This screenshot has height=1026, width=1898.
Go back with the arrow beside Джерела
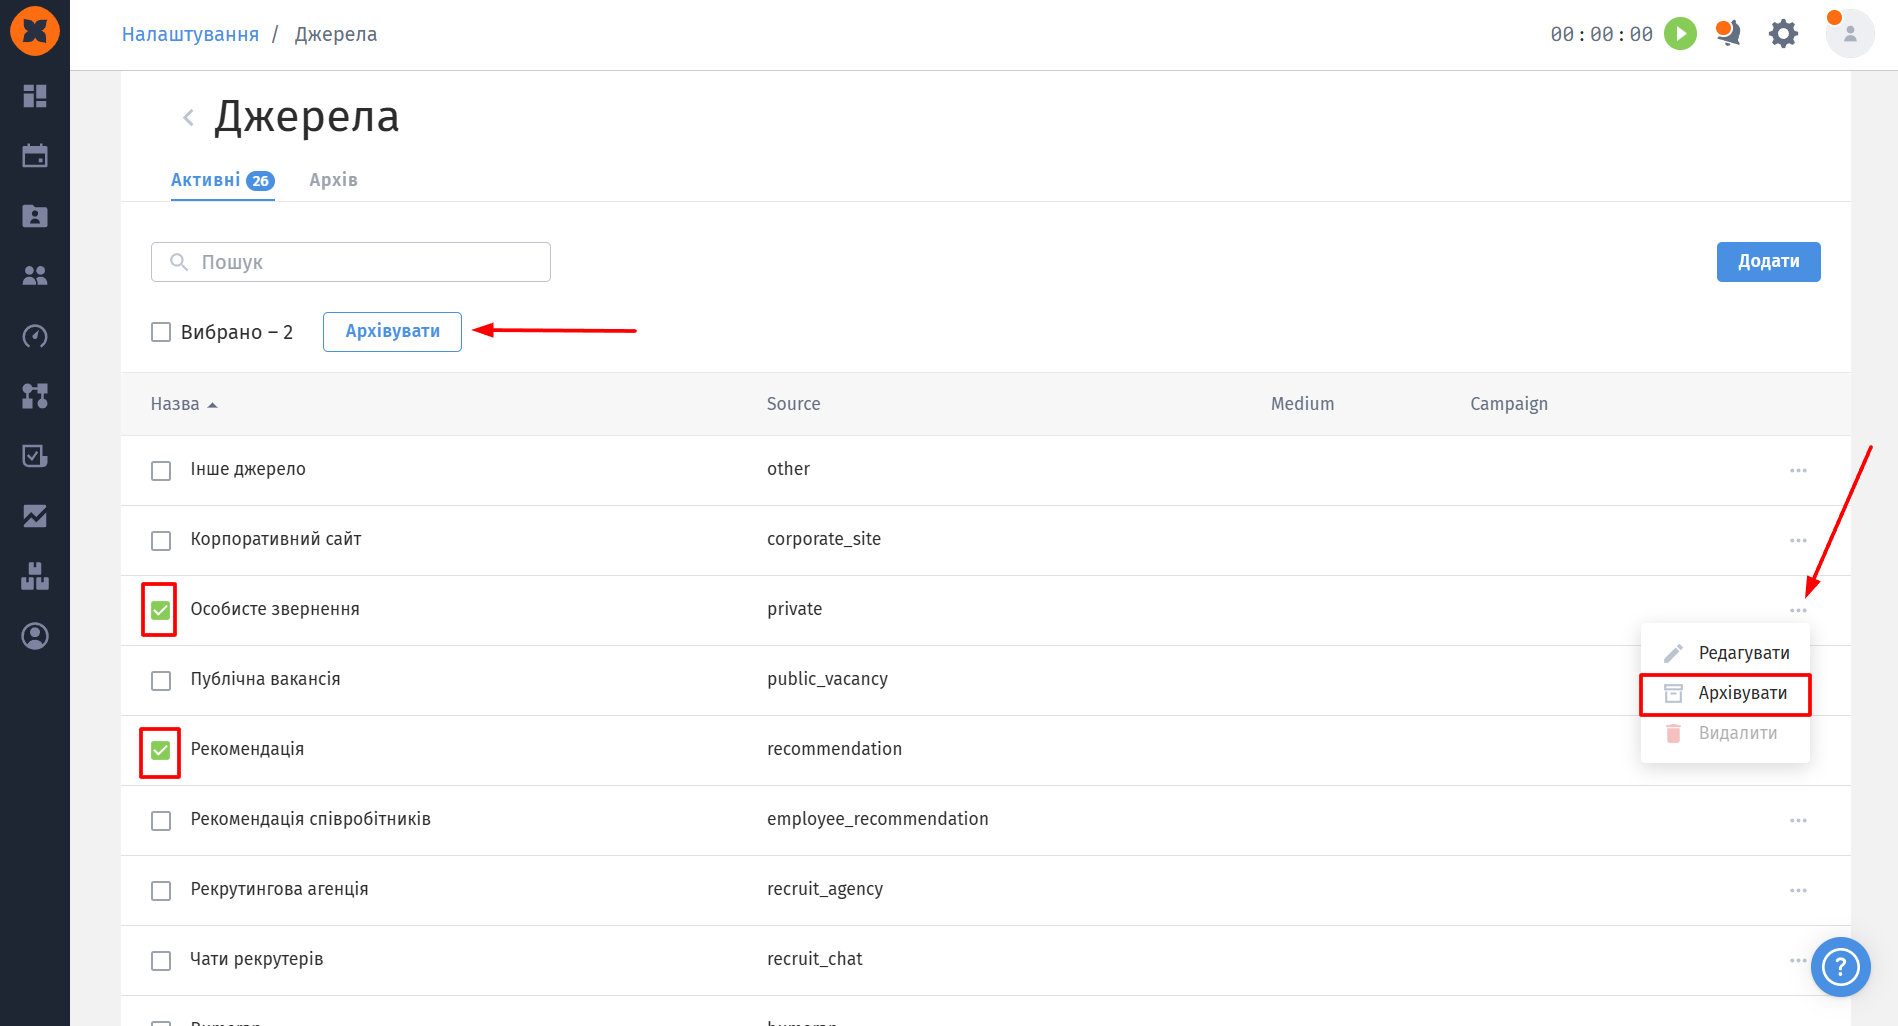(188, 118)
